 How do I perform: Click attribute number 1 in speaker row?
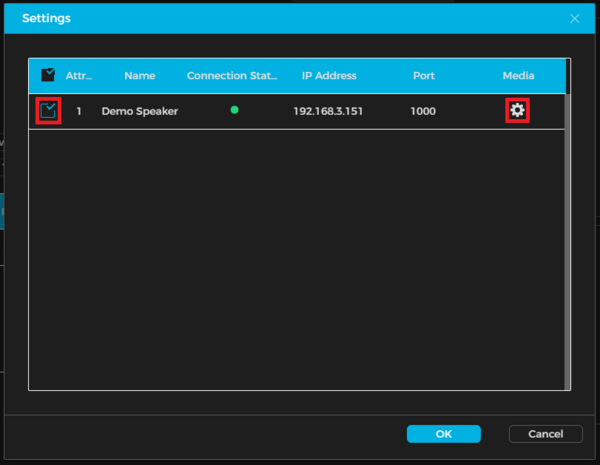79,111
